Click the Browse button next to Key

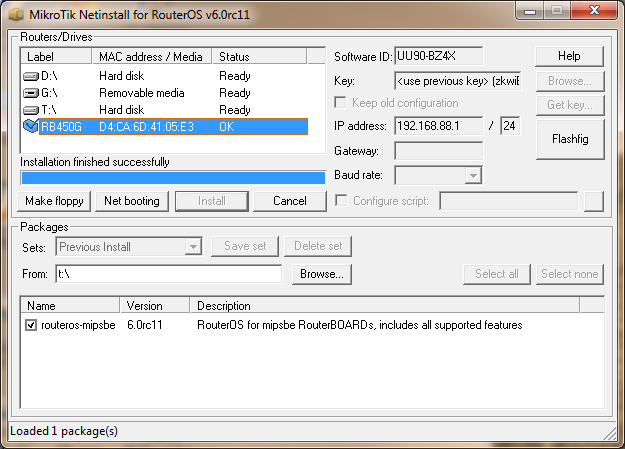(x=570, y=81)
